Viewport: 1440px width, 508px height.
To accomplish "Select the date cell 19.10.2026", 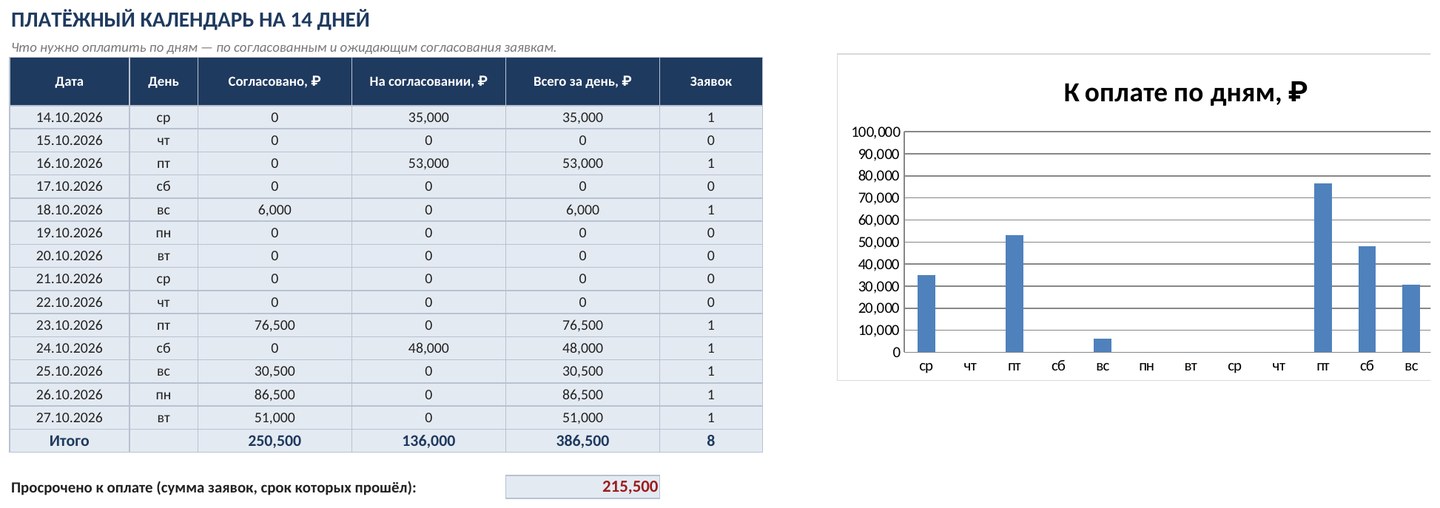I will pyautogui.click(x=69, y=233).
